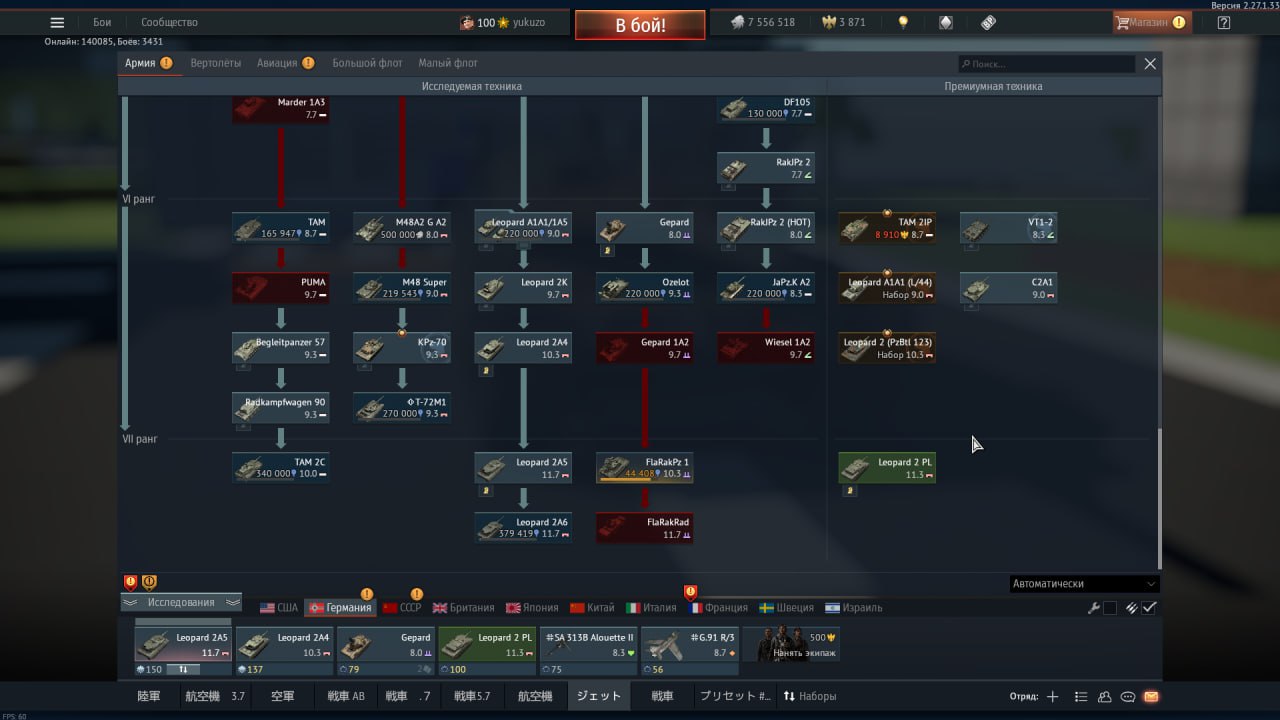1280x720 pixels.
Task: Switch to the Малый флот tab
Action: point(448,63)
